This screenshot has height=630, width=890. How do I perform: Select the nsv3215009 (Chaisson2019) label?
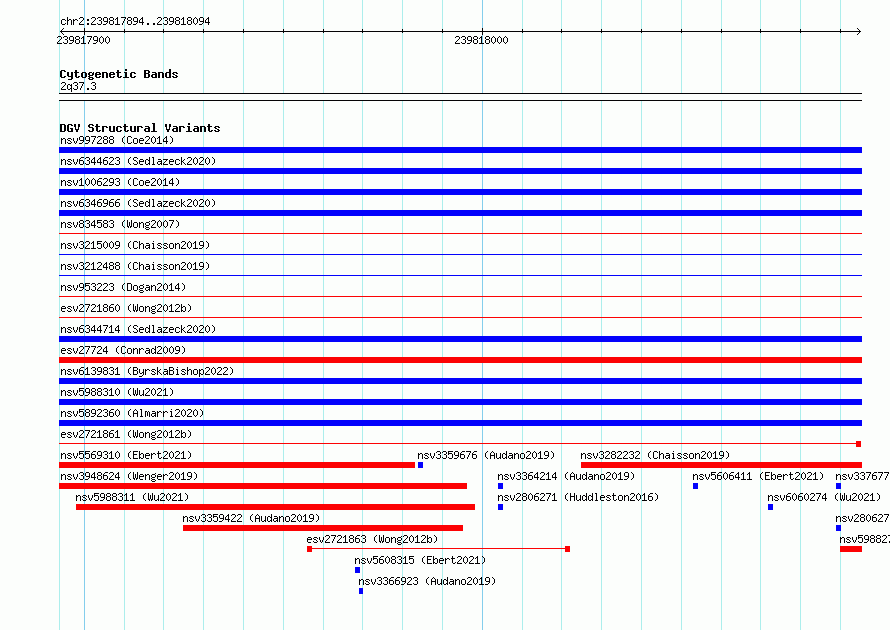coord(135,245)
